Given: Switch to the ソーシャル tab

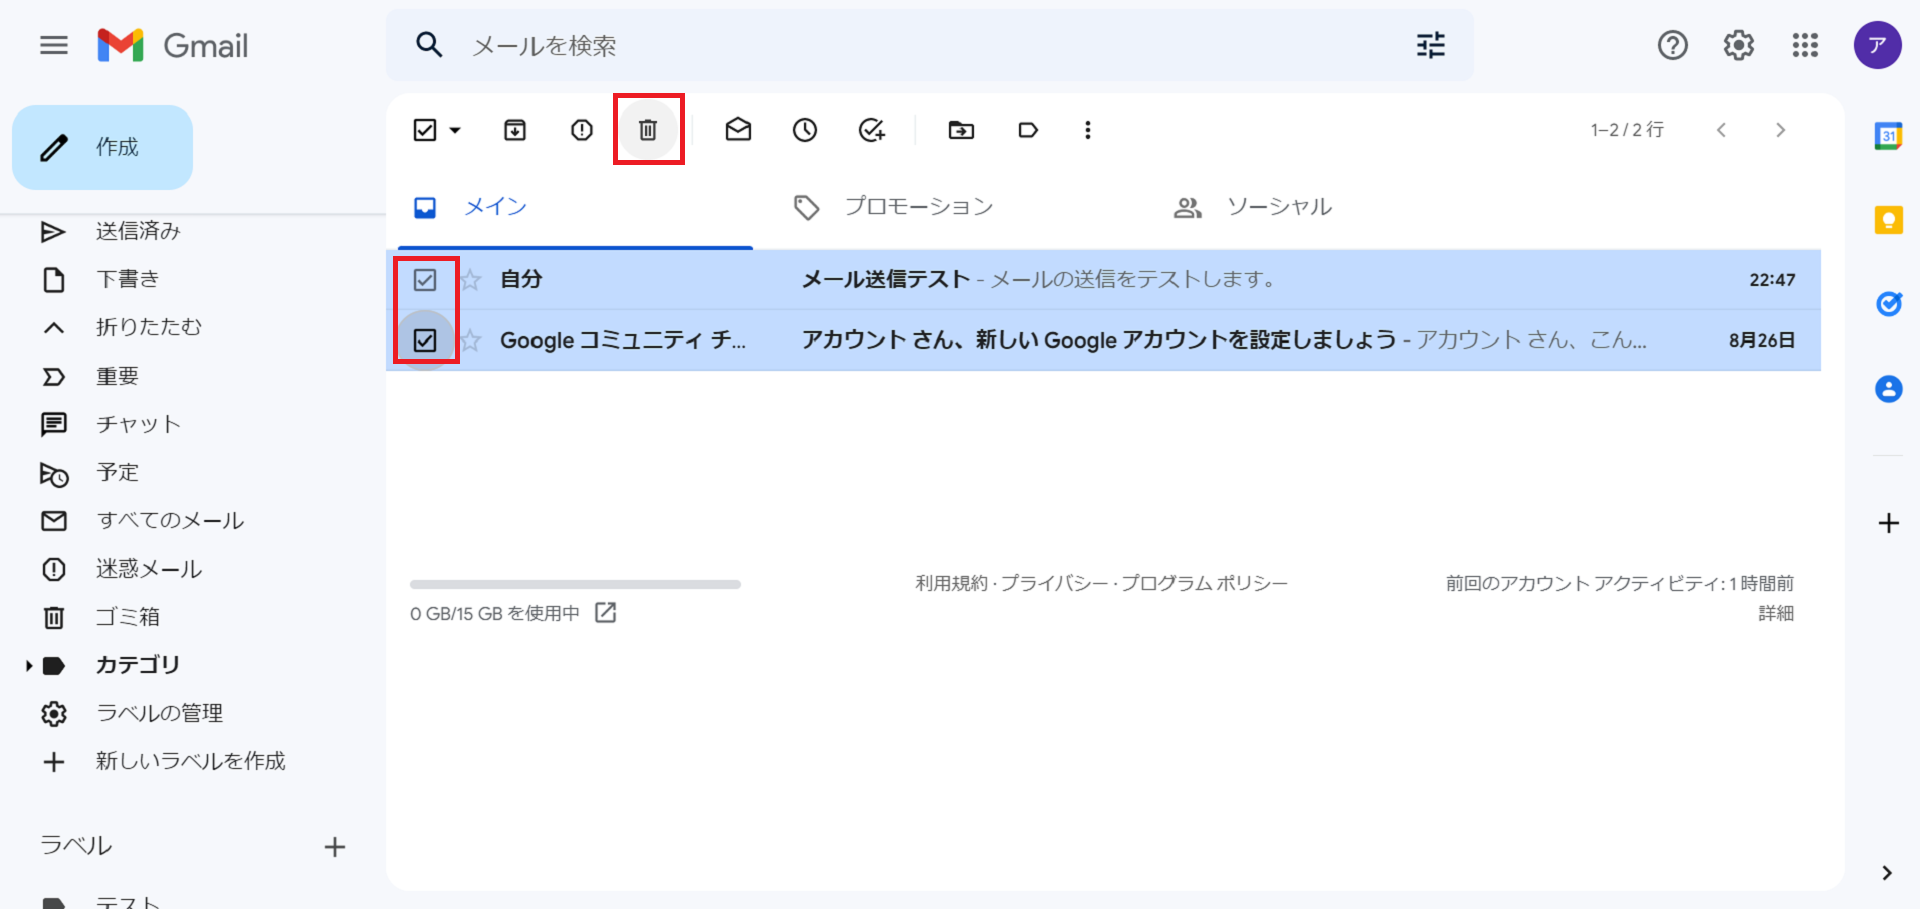Looking at the screenshot, I should pos(1278,207).
